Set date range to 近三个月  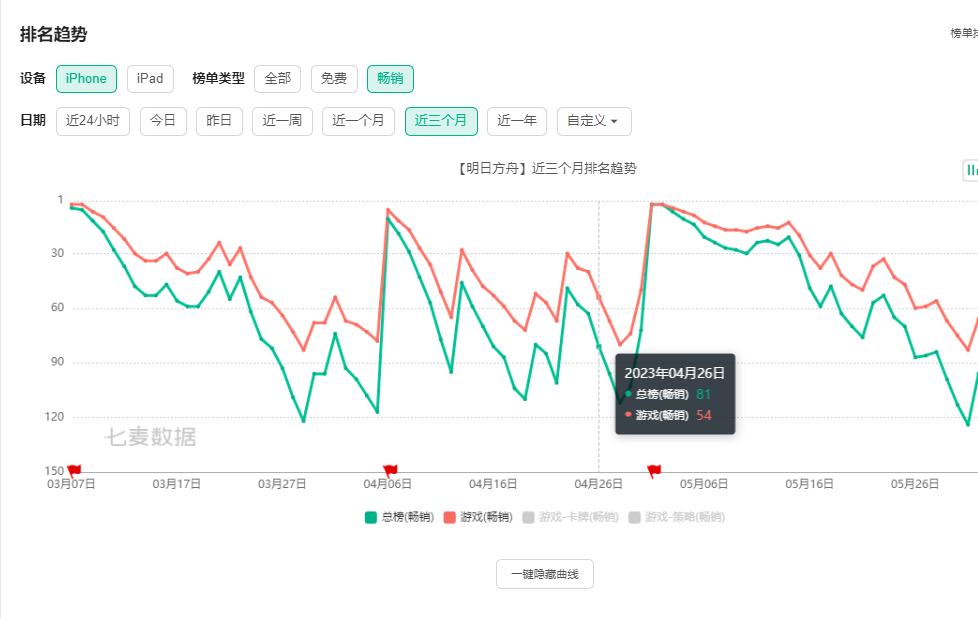click(441, 121)
